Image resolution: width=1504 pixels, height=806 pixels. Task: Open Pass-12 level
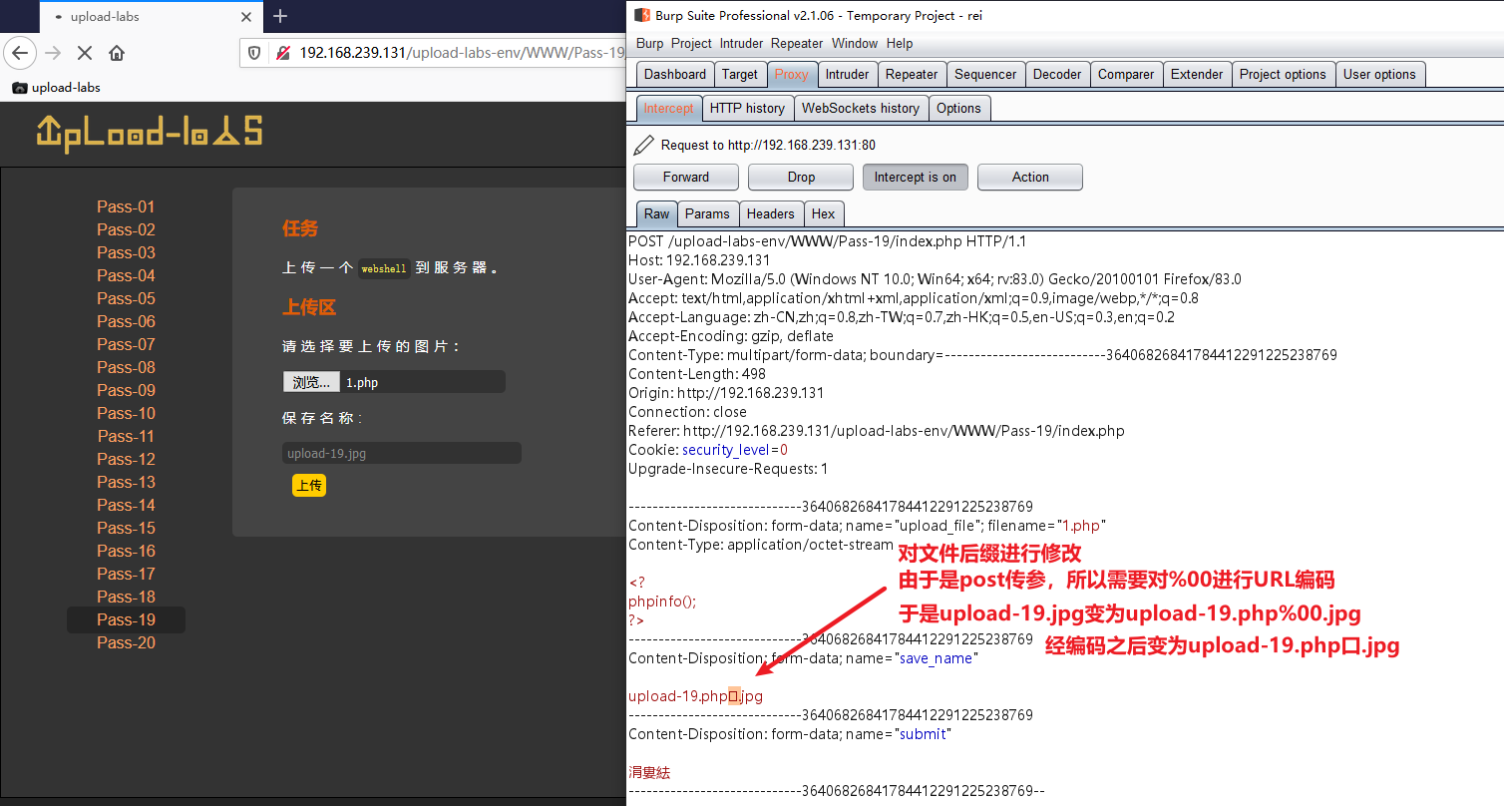coord(126,460)
